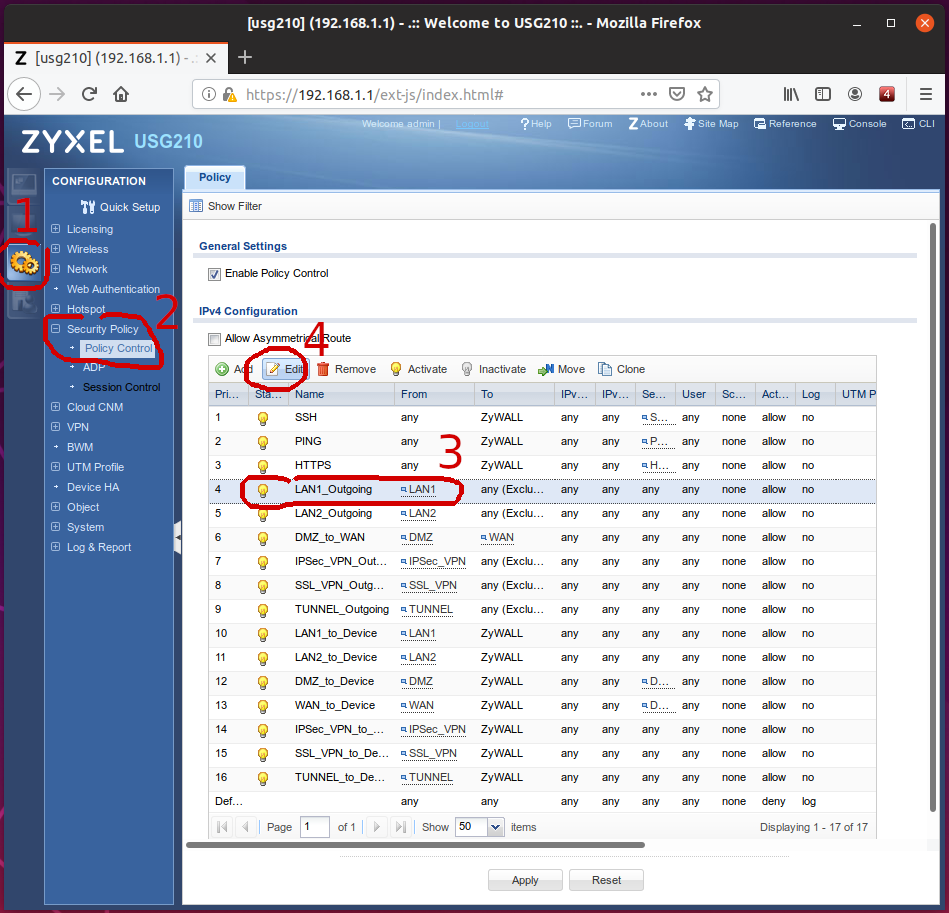Launch the web Console
The height and width of the screenshot is (913, 949).
coord(859,123)
